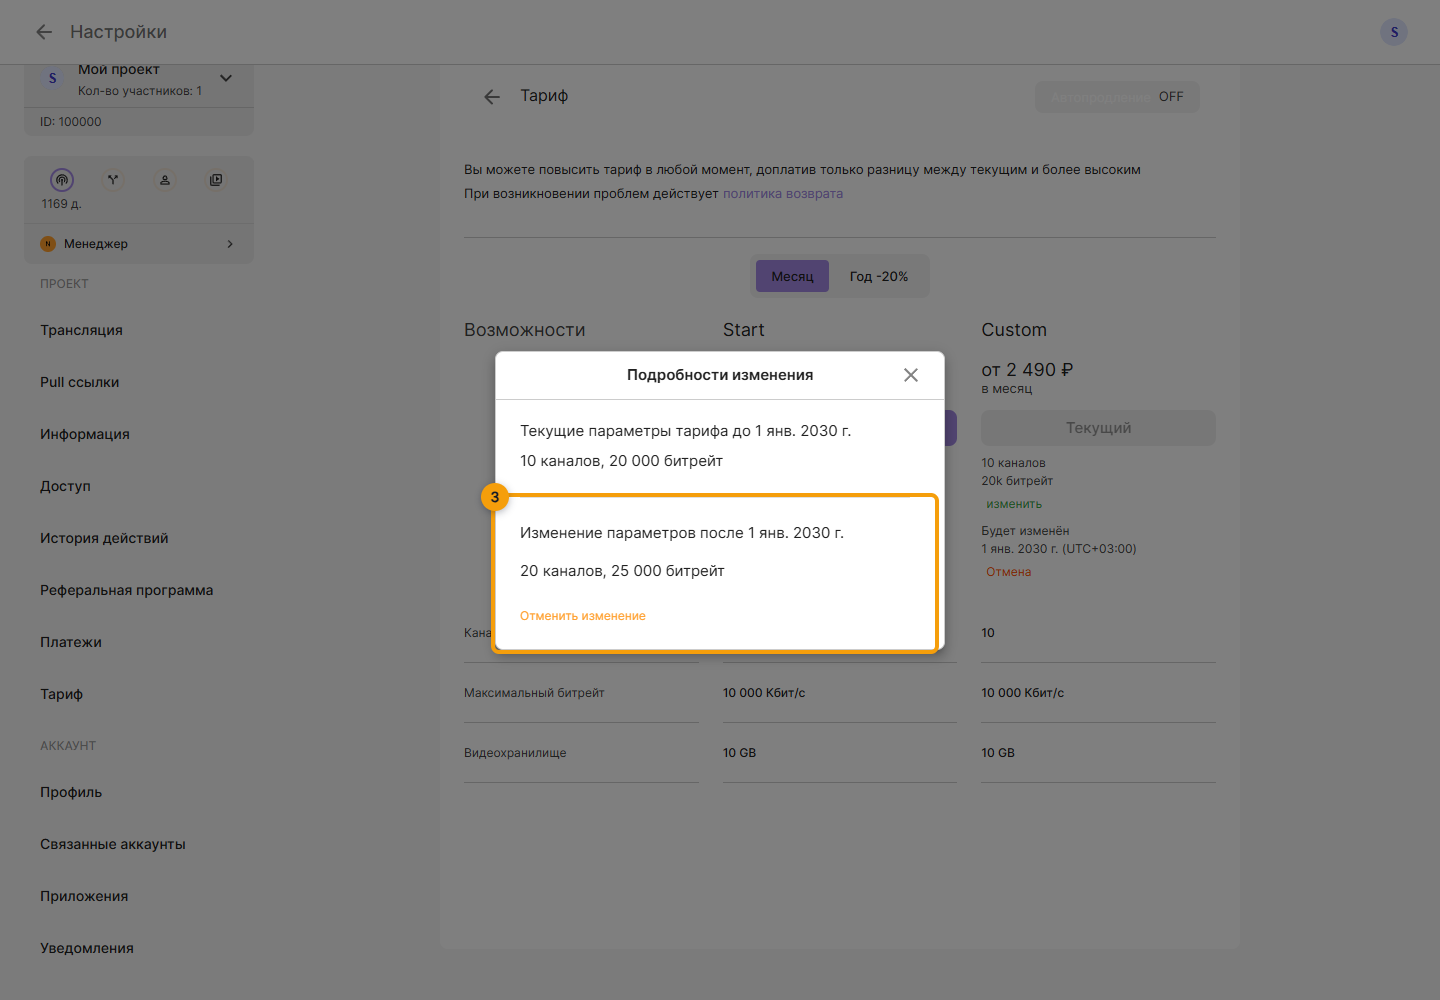Open Тариф in the sidebar

point(61,694)
